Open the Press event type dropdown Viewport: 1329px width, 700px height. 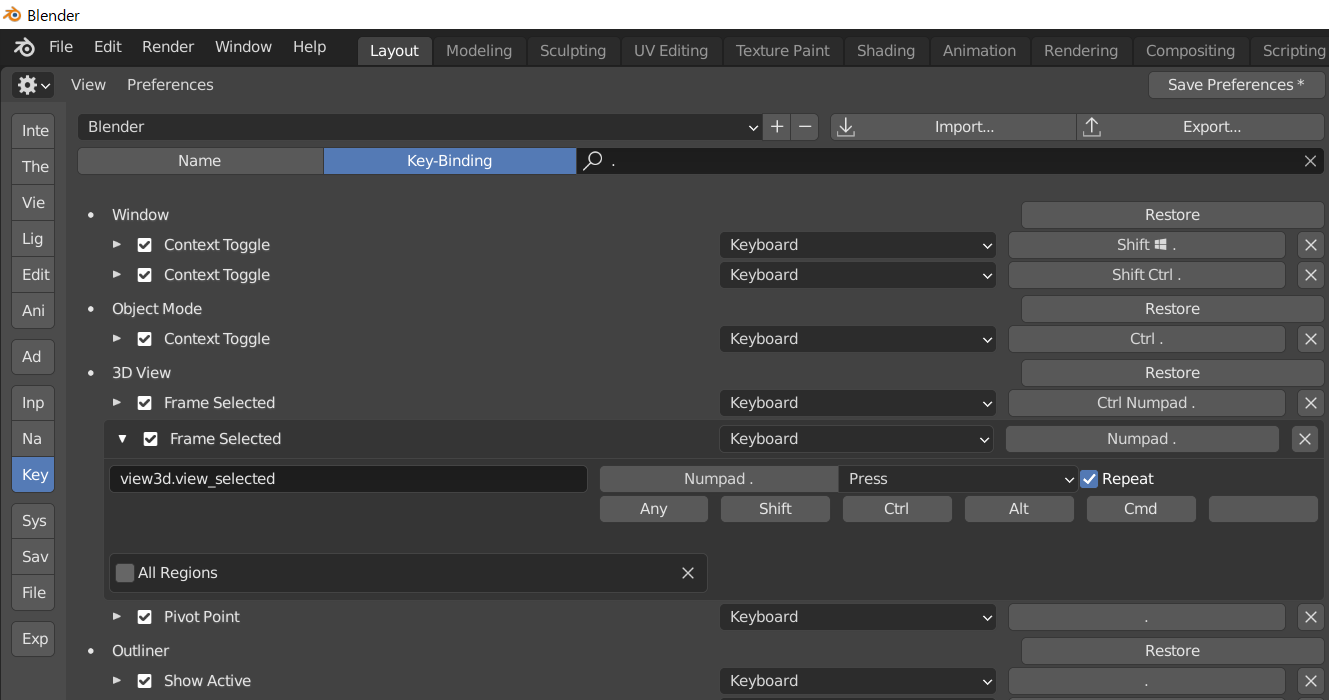(x=957, y=478)
